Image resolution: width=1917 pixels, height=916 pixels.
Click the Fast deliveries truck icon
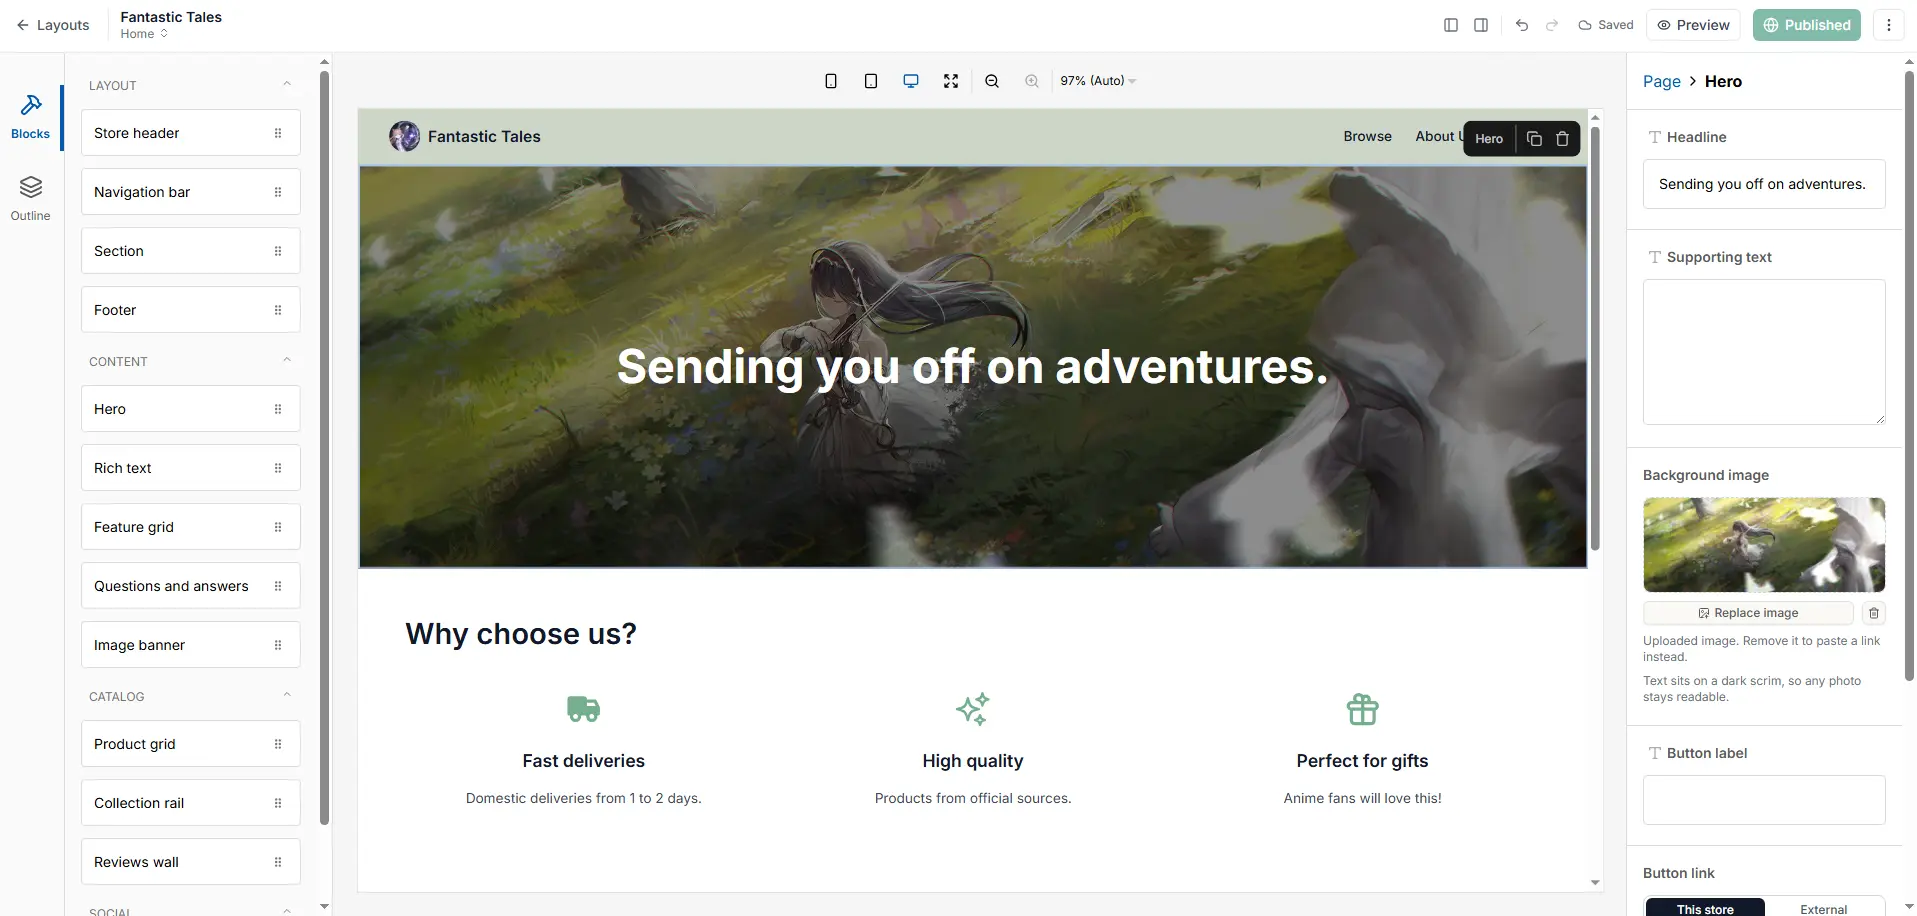(584, 709)
